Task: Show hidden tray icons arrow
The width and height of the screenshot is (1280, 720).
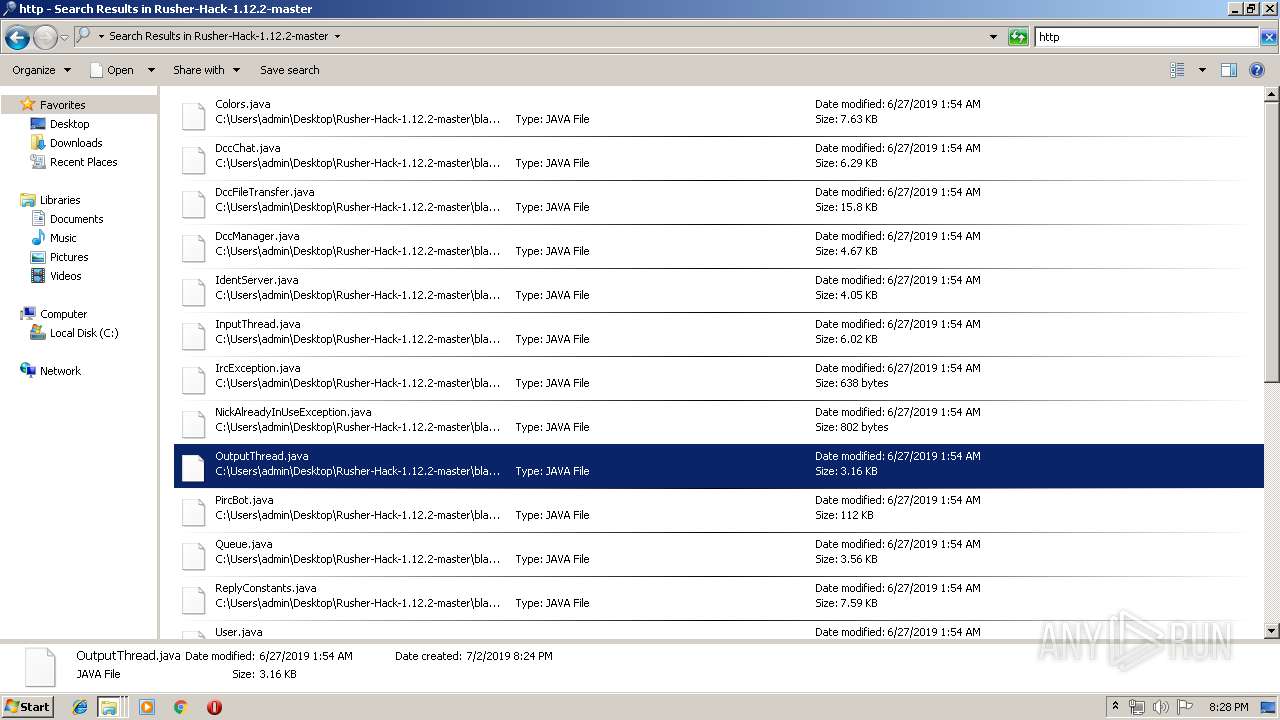Action: point(1115,707)
